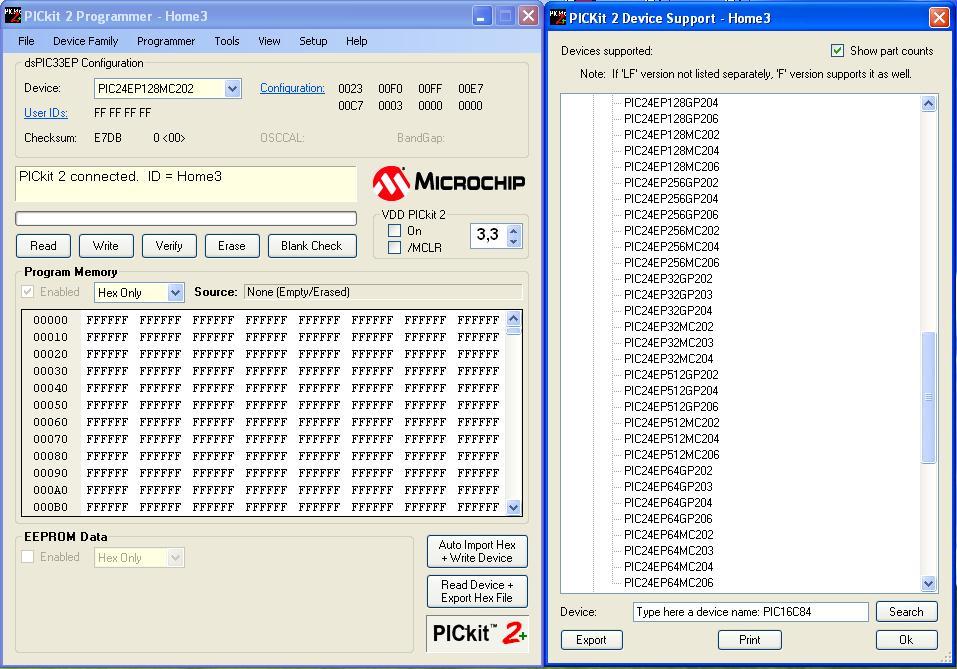Click PICkit 2 Programmer title bar icon

click(12, 15)
